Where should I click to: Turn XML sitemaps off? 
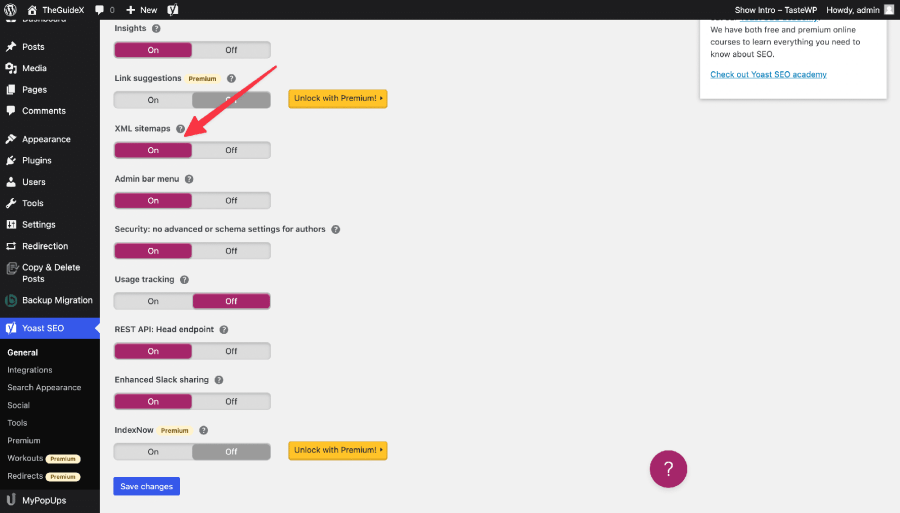point(231,150)
